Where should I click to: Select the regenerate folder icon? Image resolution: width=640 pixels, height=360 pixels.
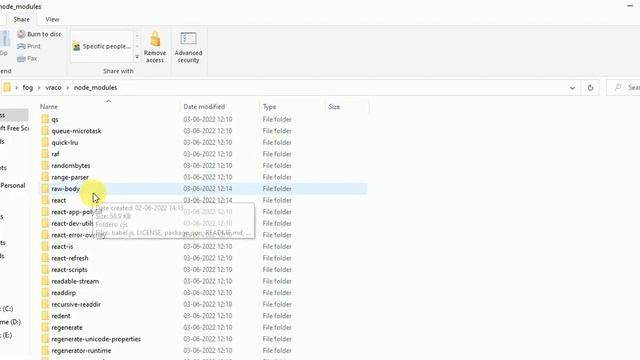(45, 327)
